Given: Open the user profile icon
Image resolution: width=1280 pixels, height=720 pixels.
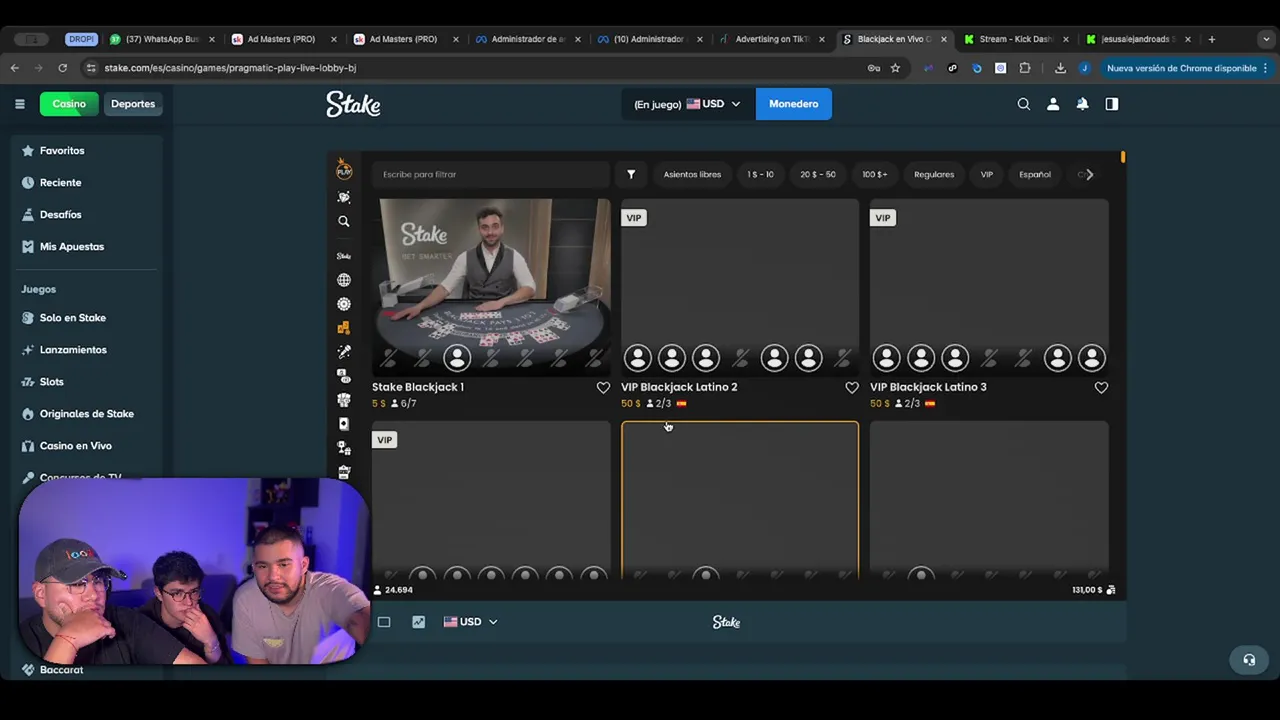Looking at the screenshot, I should tap(1053, 104).
